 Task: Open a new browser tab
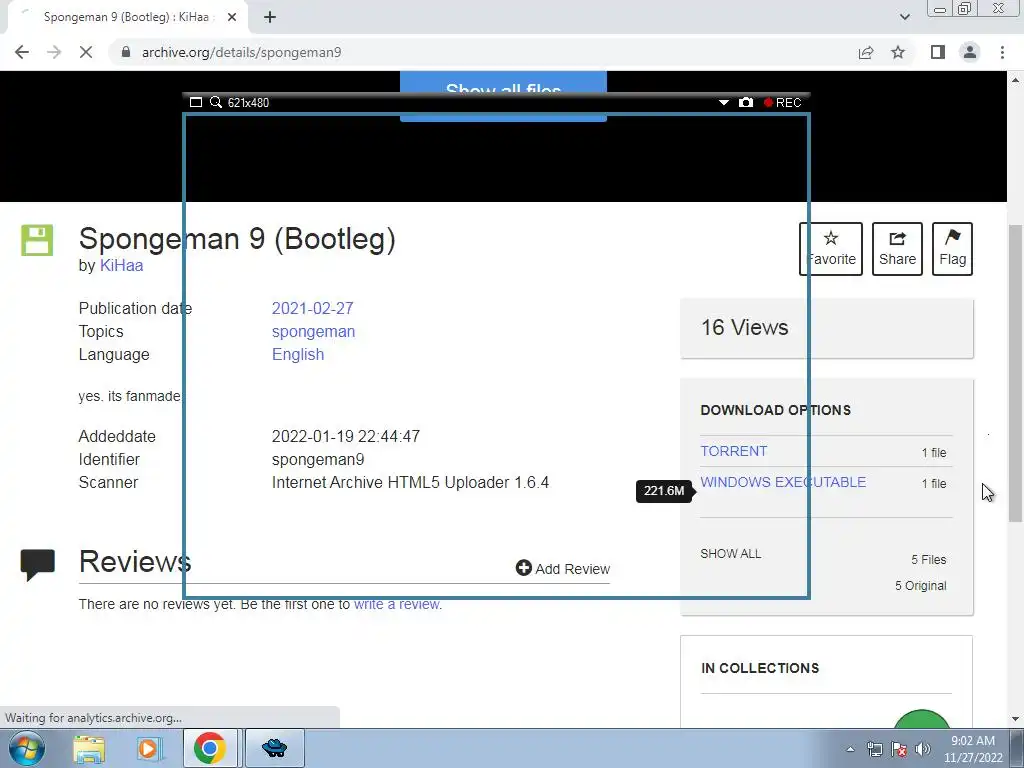pos(270,17)
